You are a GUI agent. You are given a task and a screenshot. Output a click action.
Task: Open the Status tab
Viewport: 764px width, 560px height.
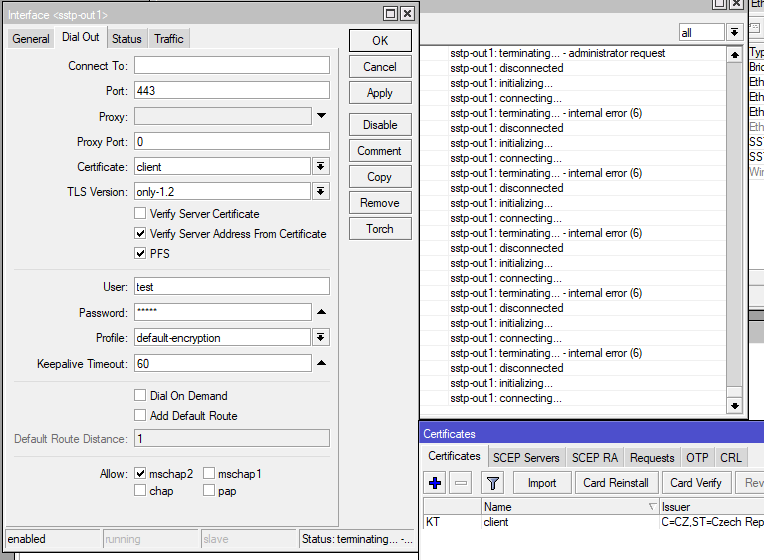click(x=127, y=39)
